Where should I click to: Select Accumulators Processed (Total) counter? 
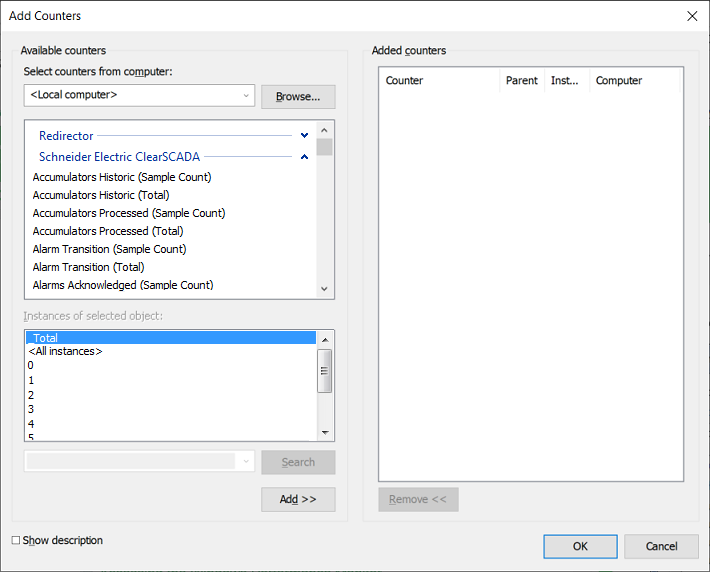(x=108, y=231)
